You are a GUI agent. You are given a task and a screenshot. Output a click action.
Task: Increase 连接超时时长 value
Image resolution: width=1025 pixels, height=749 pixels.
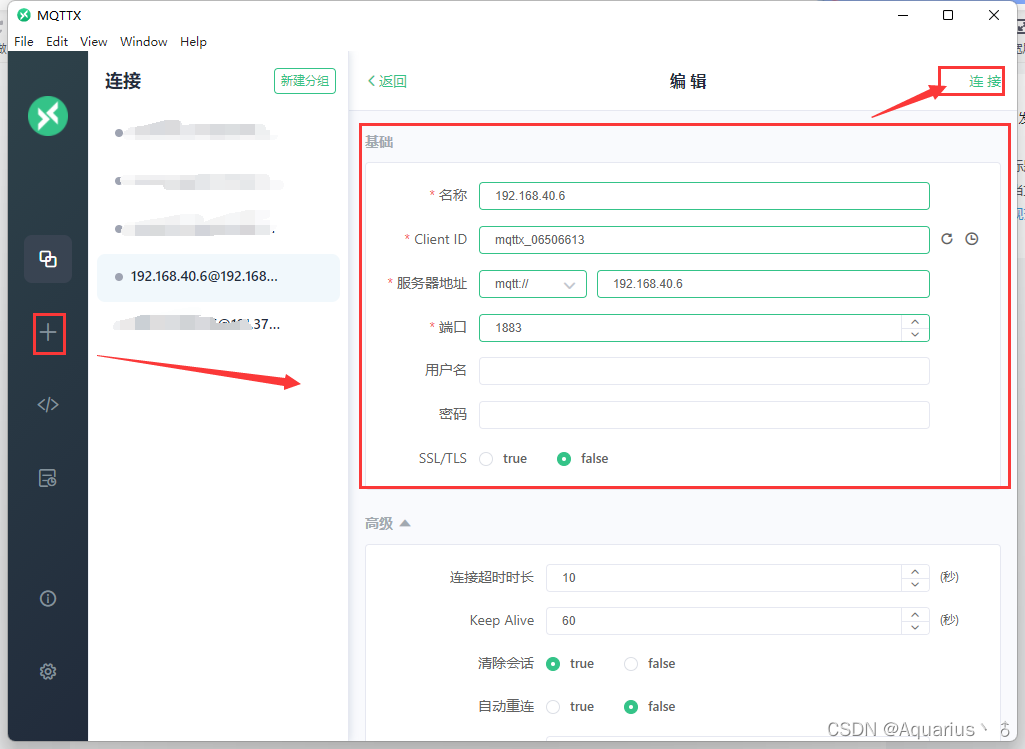click(x=915, y=571)
